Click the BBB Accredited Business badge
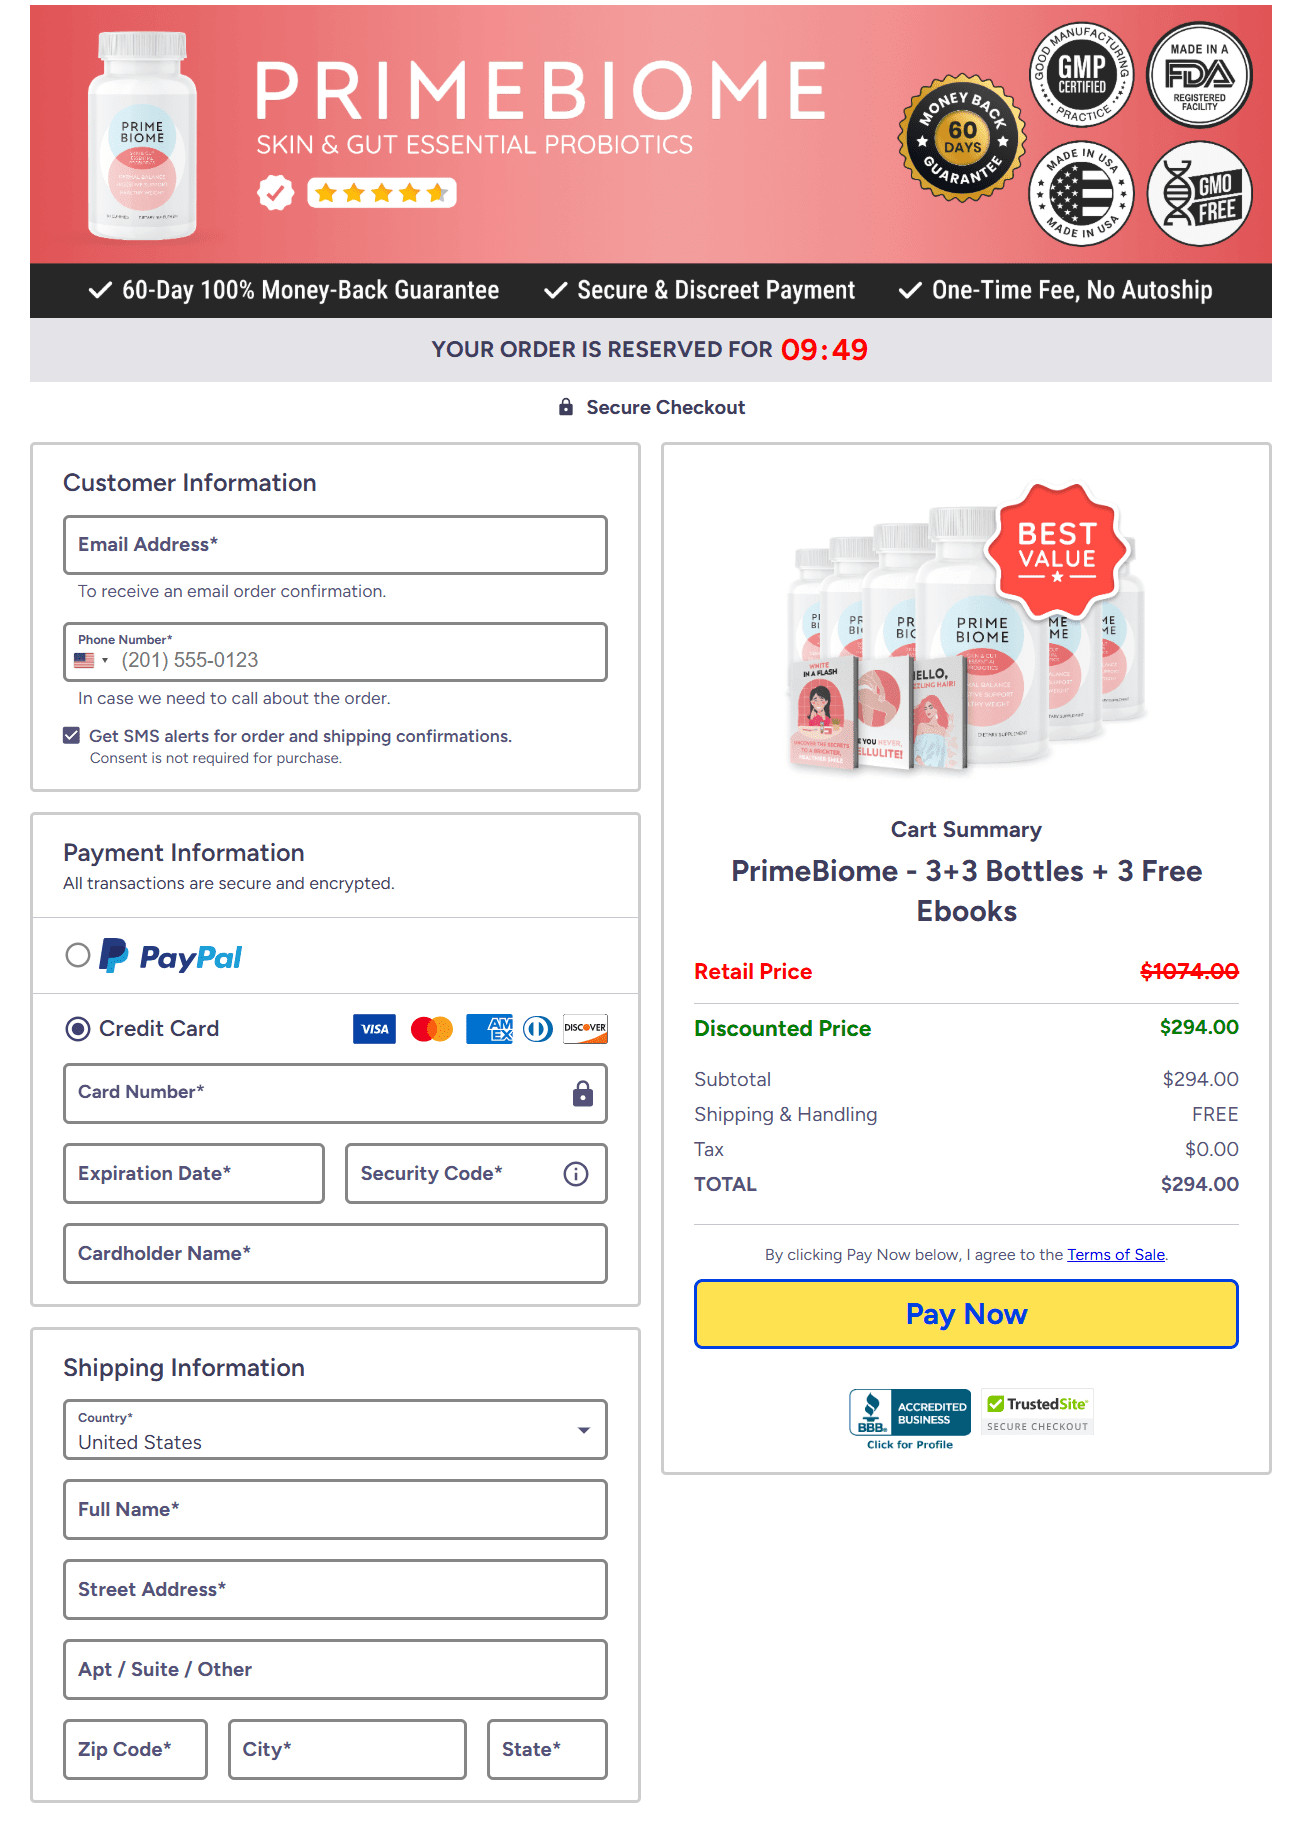 coord(910,1419)
